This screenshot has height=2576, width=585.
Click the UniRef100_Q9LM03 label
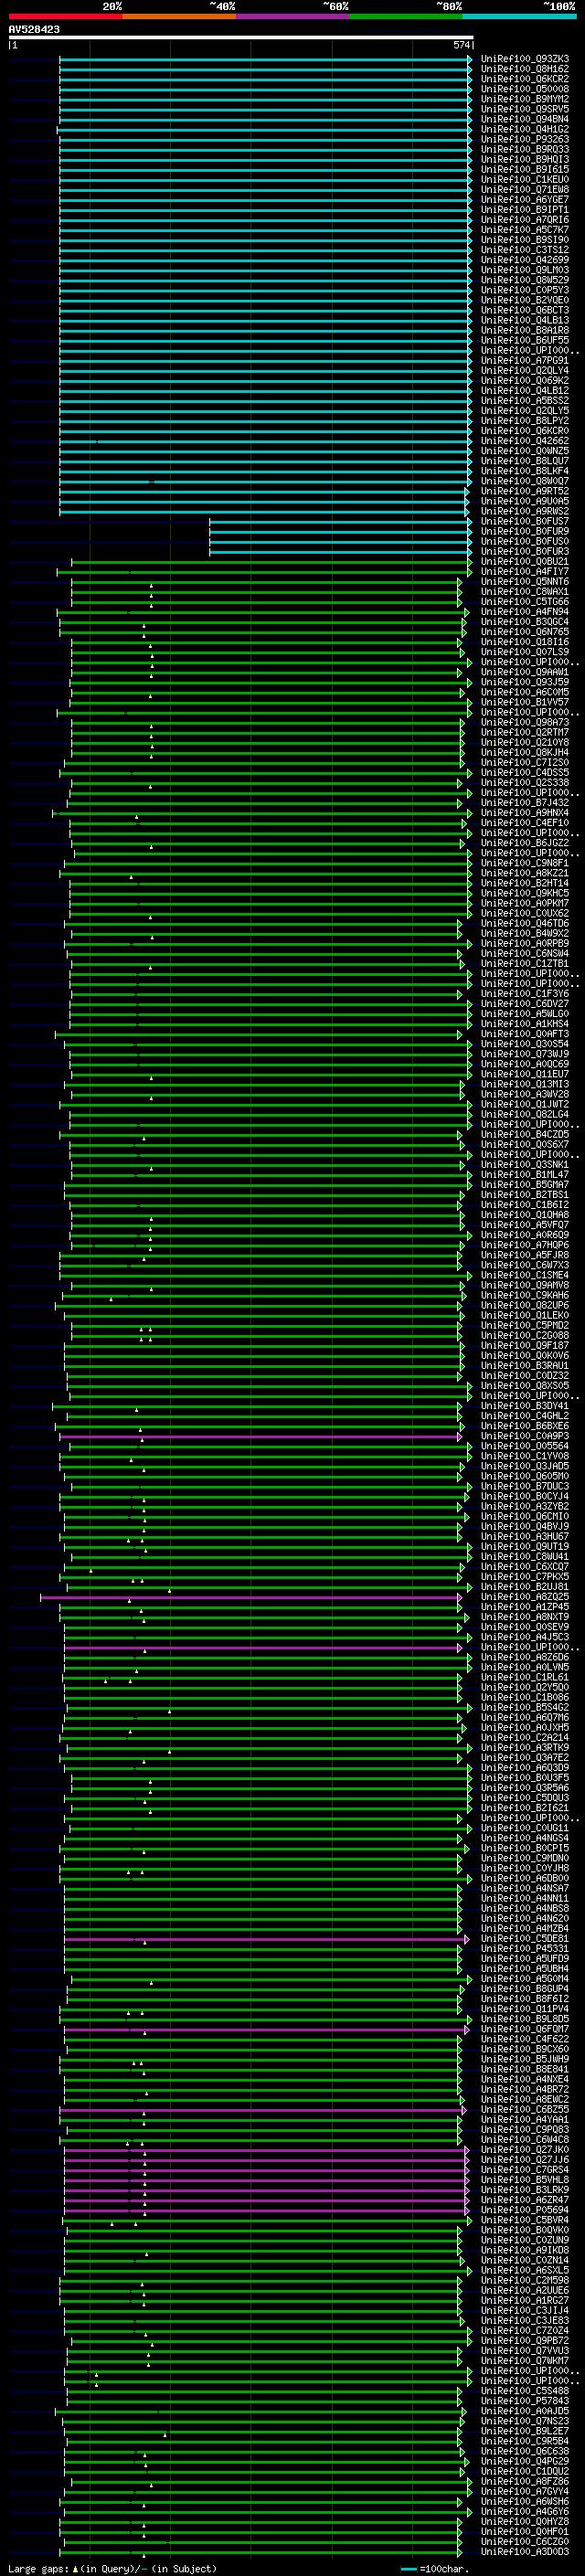coord(525,270)
